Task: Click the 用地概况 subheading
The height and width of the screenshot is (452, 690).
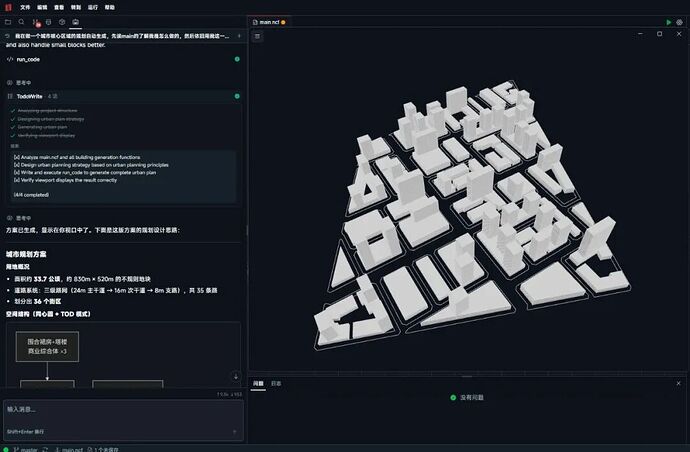Action: (18, 267)
